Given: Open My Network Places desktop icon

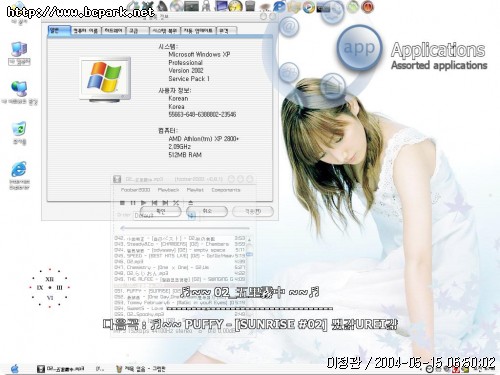Looking at the screenshot, I should (x=19, y=92).
